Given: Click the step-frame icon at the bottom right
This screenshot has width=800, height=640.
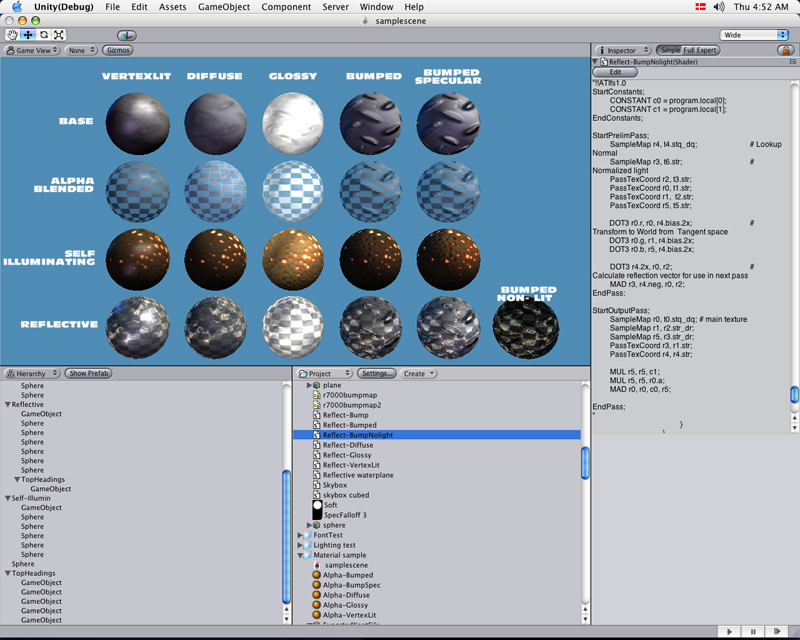Looking at the screenshot, I should (777, 631).
